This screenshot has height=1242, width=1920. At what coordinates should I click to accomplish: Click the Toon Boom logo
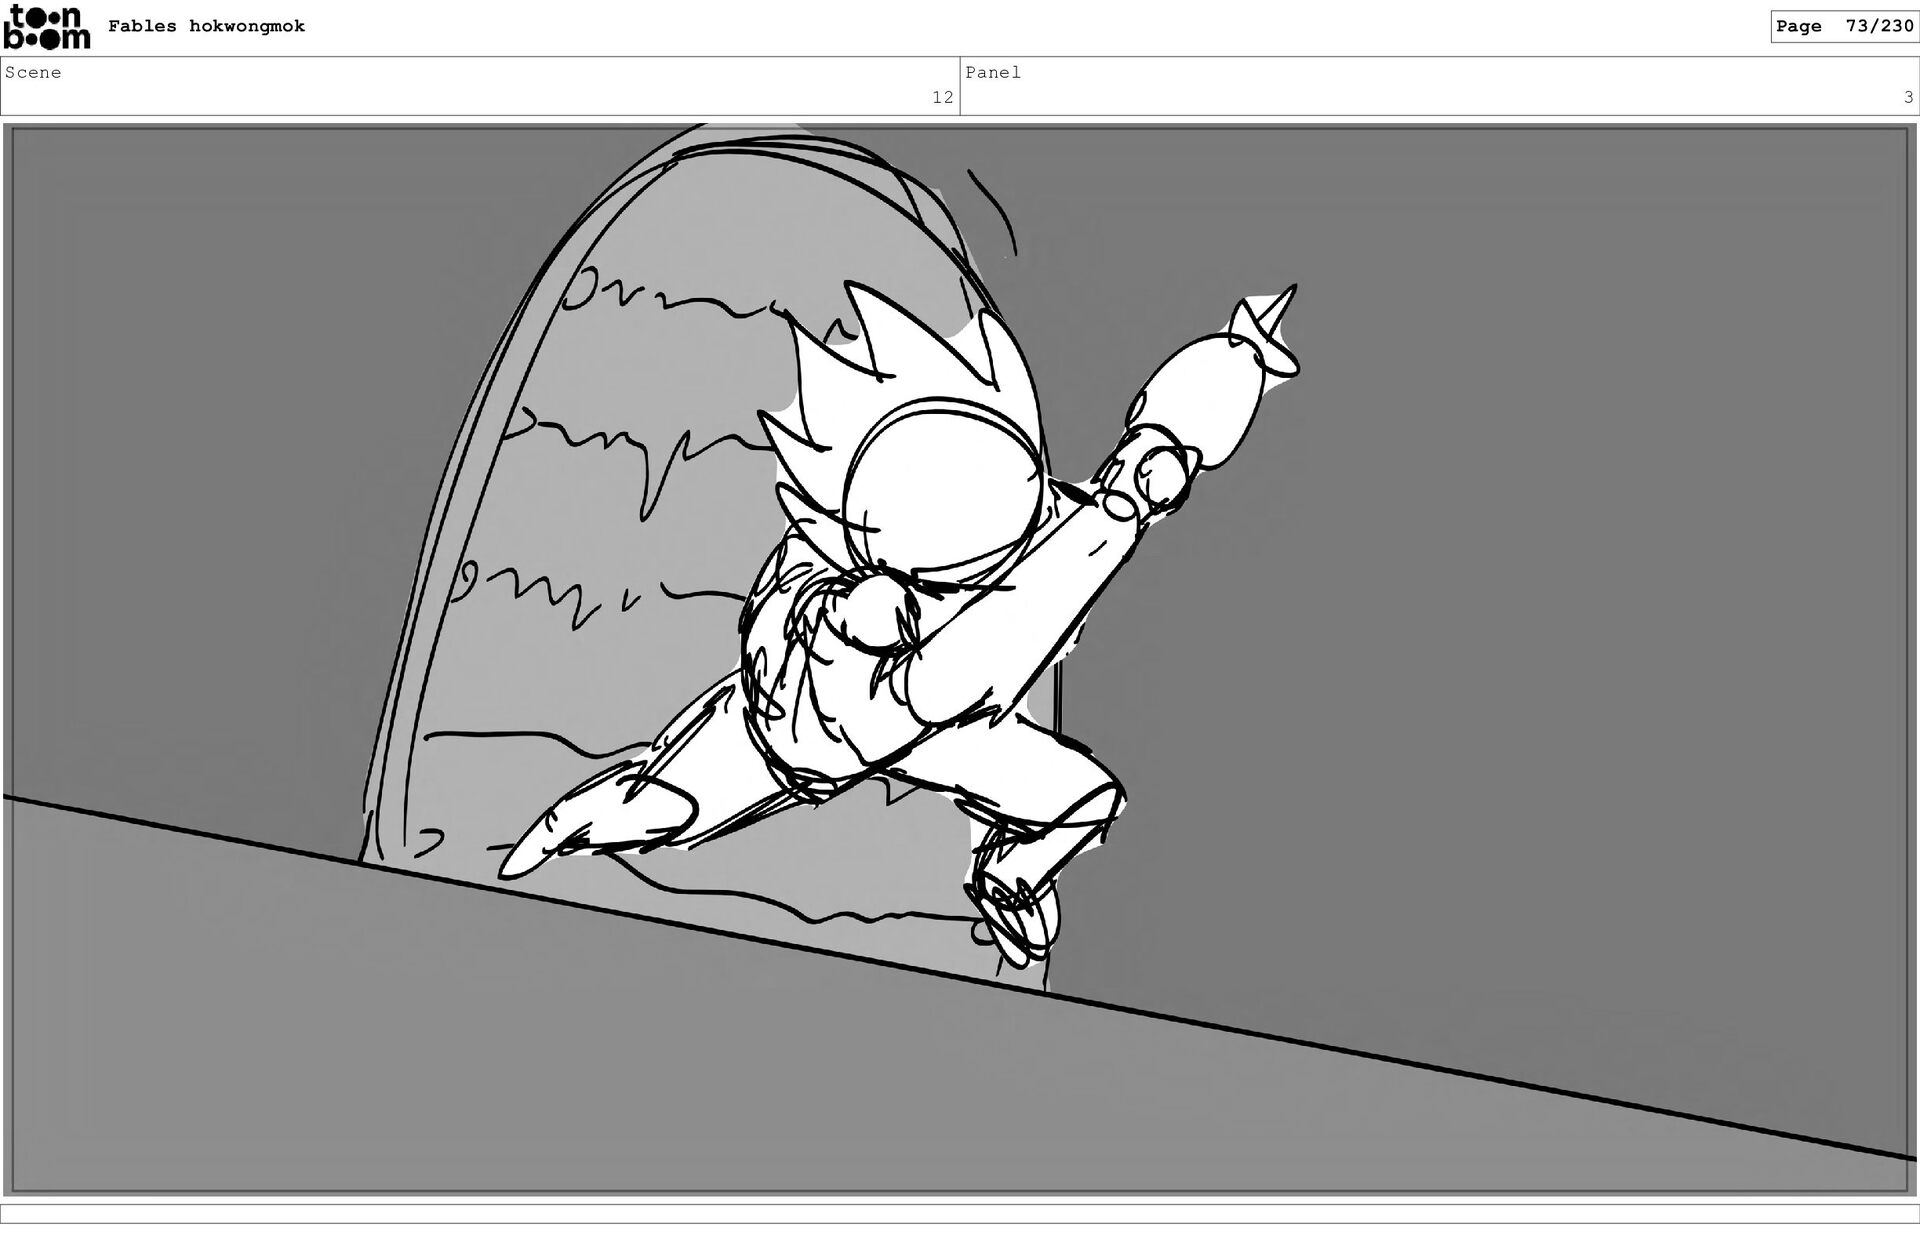coord(47,28)
